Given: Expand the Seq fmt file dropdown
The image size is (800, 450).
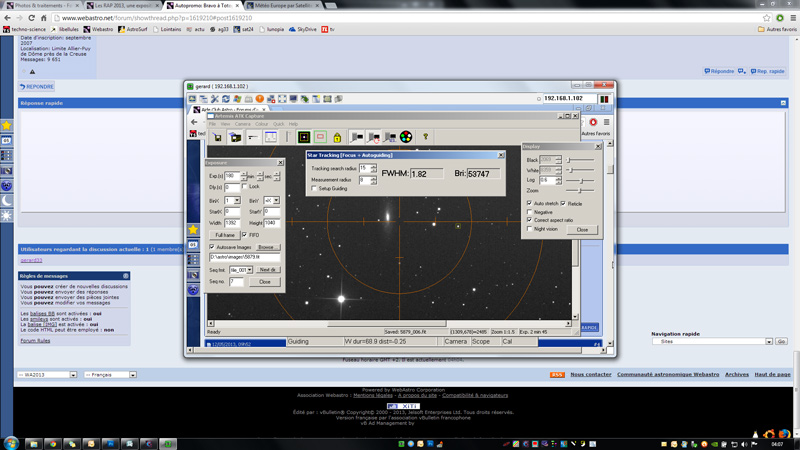Looking at the screenshot, I should 249,270.
